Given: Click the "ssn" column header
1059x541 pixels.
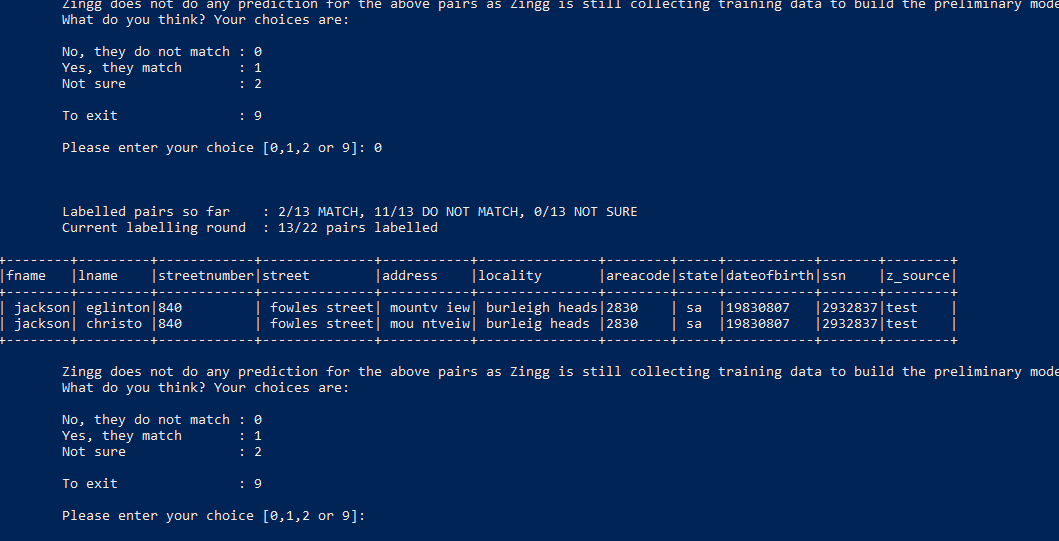Looking at the screenshot, I should (834, 276).
